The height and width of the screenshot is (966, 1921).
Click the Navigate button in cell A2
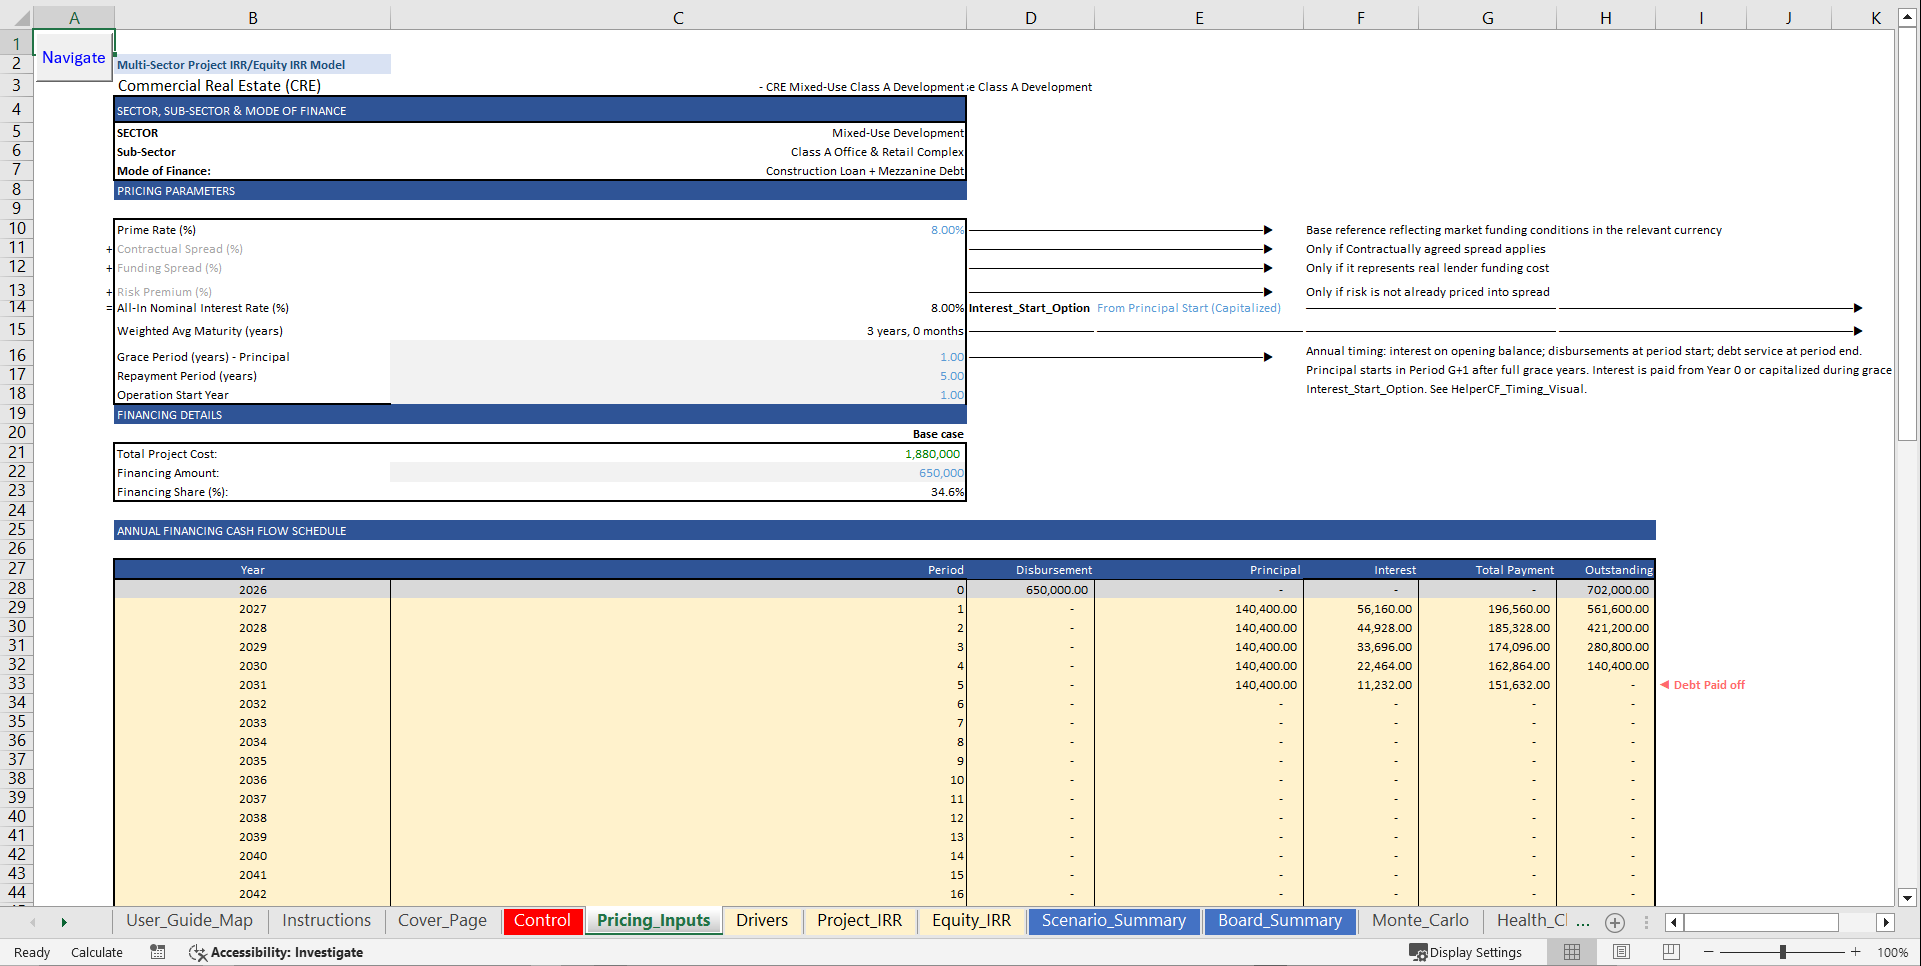[73, 58]
